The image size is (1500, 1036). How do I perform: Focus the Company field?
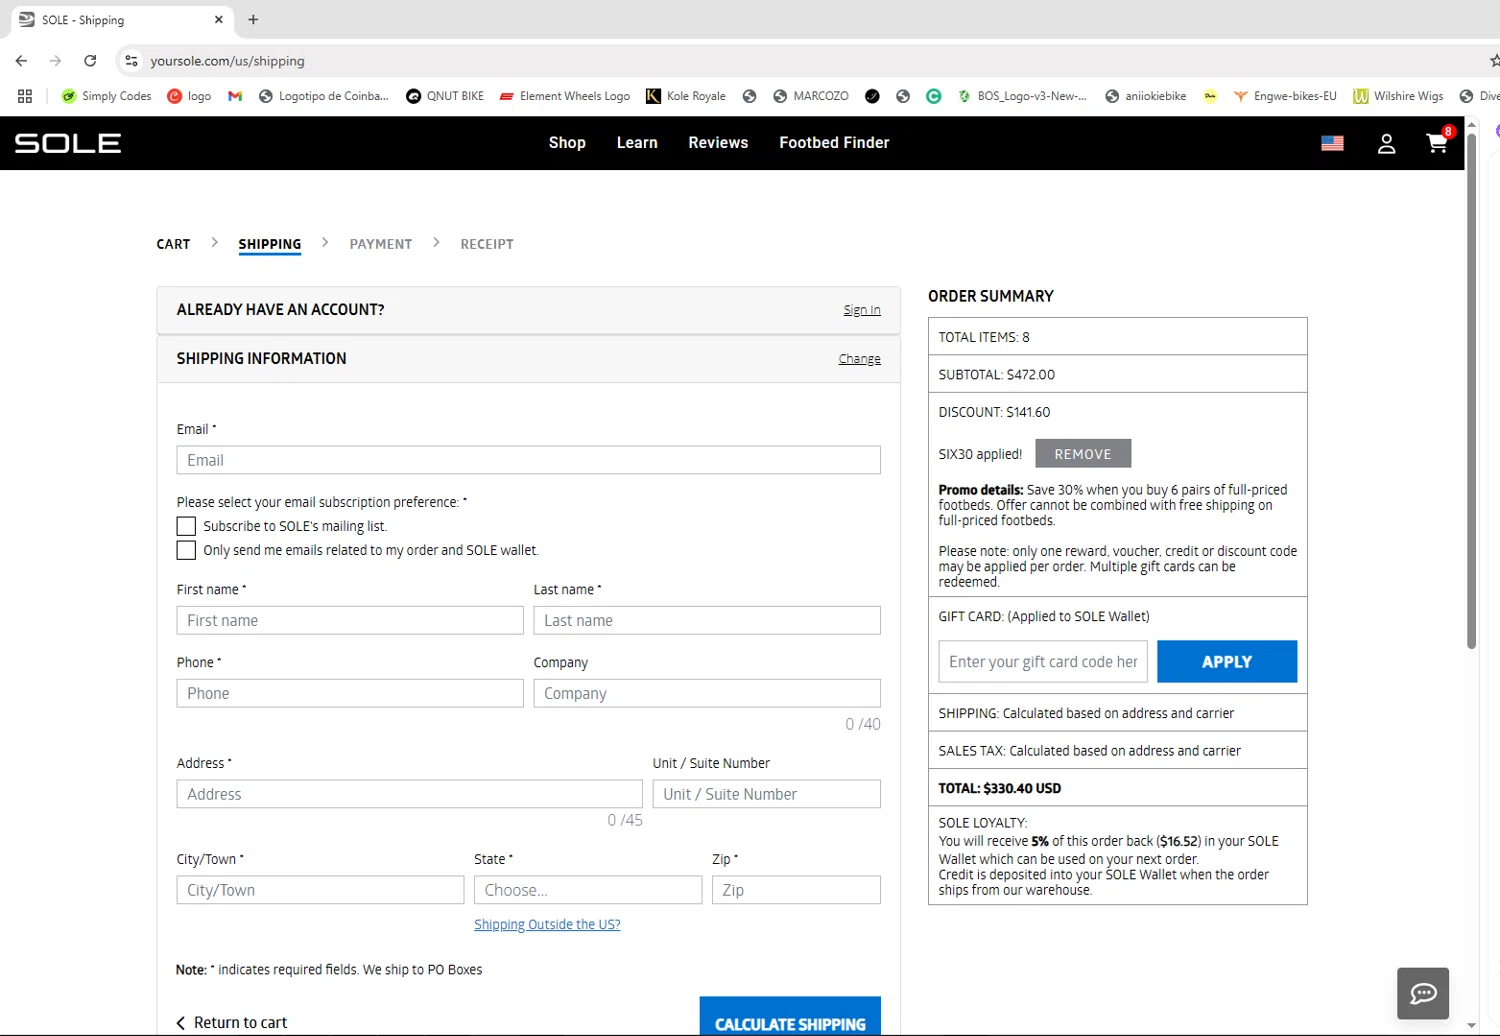(x=707, y=693)
